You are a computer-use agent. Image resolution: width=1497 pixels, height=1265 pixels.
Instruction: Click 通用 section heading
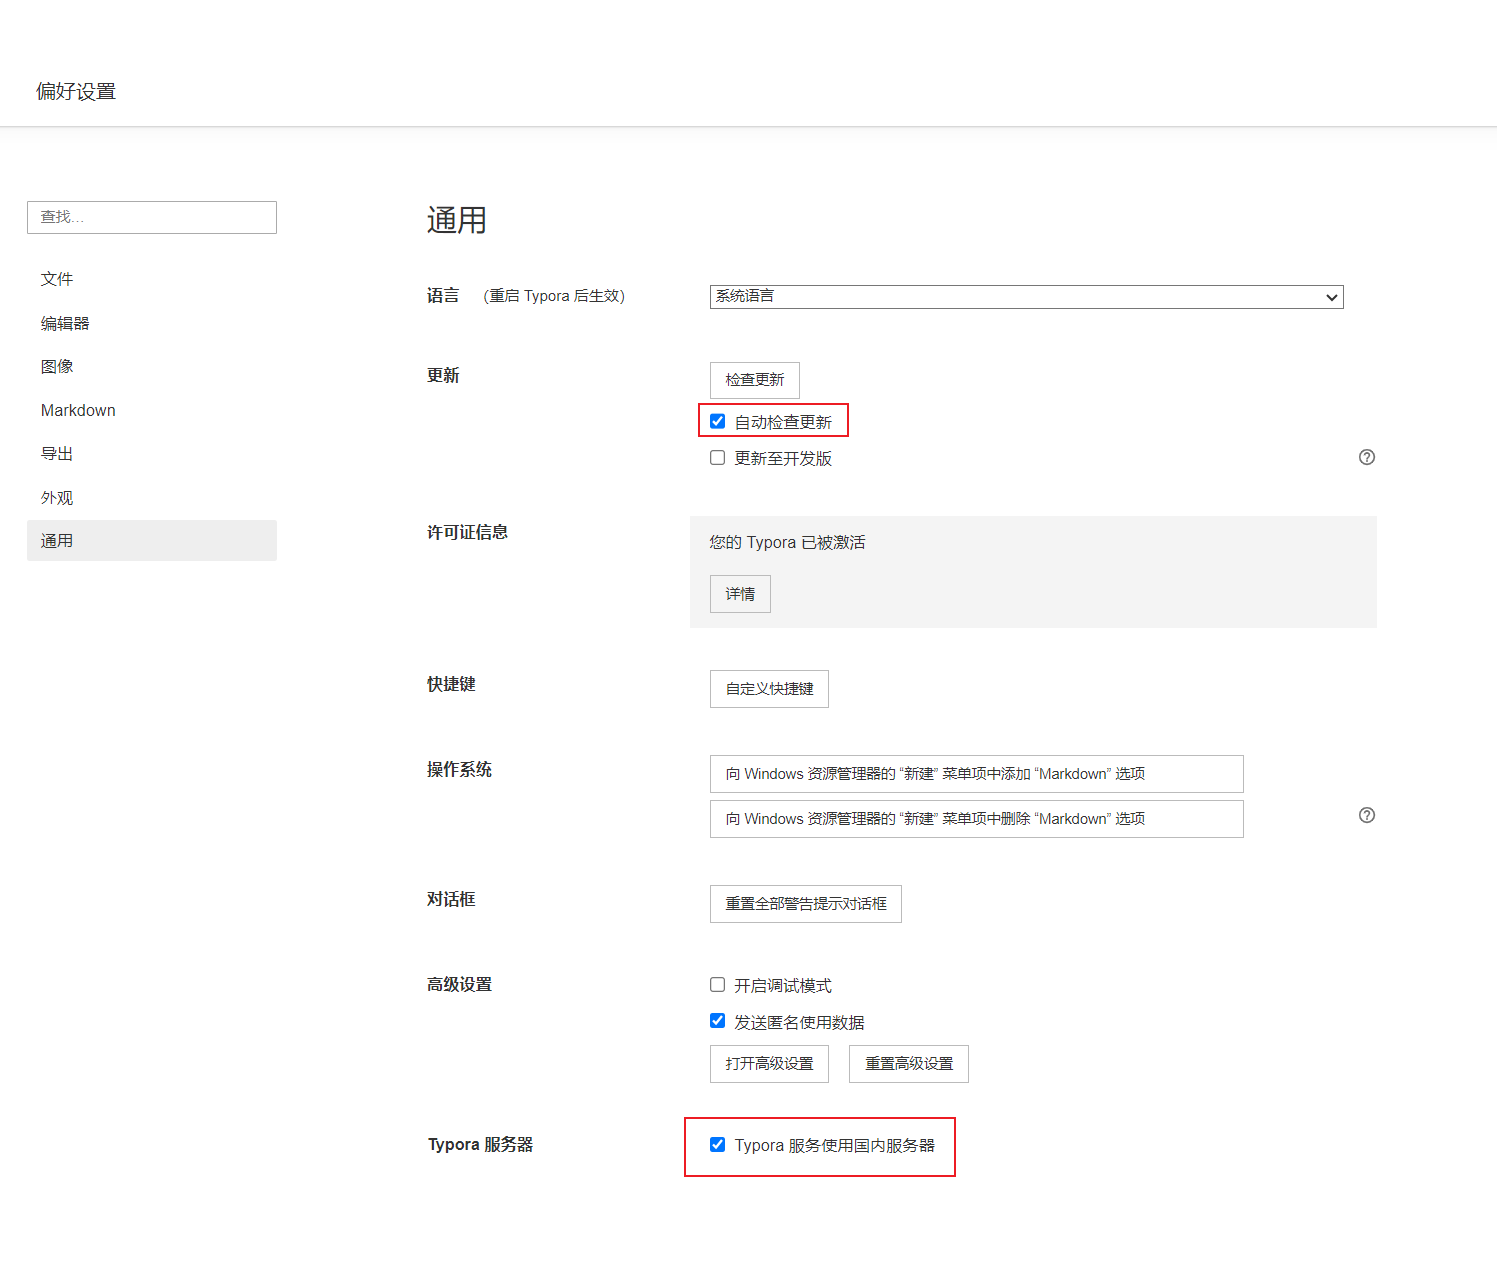pyautogui.click(x=457, y=220)
